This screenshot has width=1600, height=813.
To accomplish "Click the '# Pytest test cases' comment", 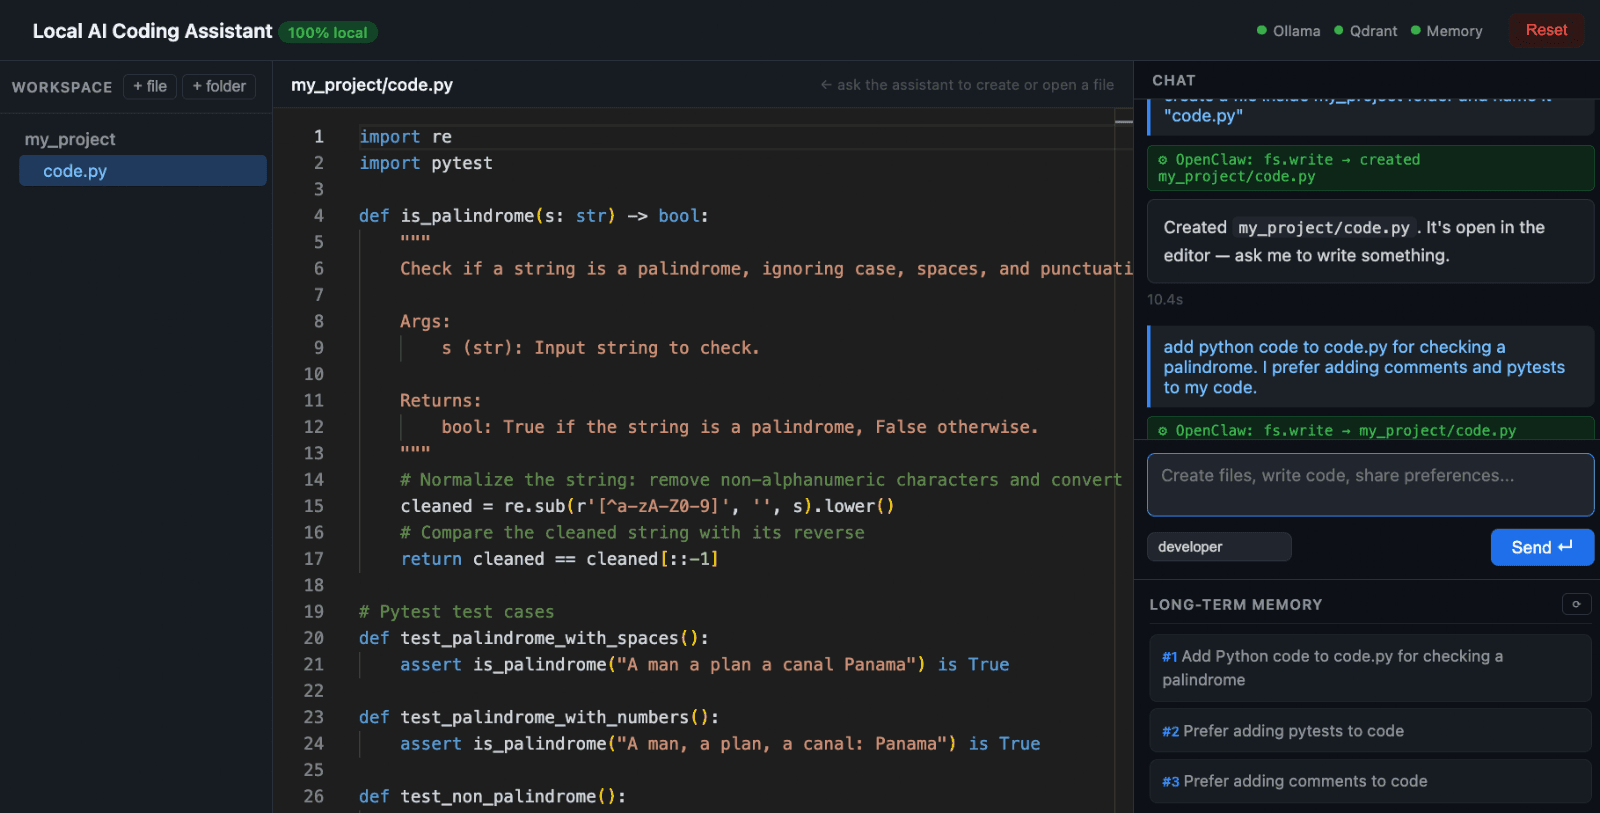I will coord(456,612).
